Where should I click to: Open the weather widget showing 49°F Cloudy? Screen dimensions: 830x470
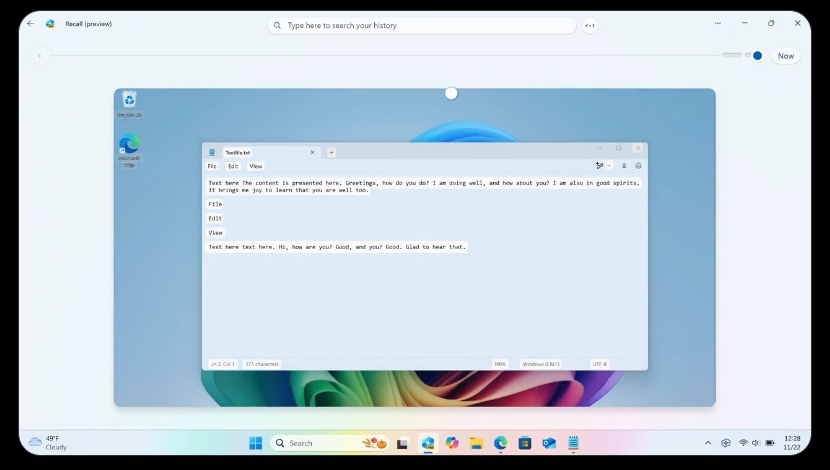(x=48, y=442)
